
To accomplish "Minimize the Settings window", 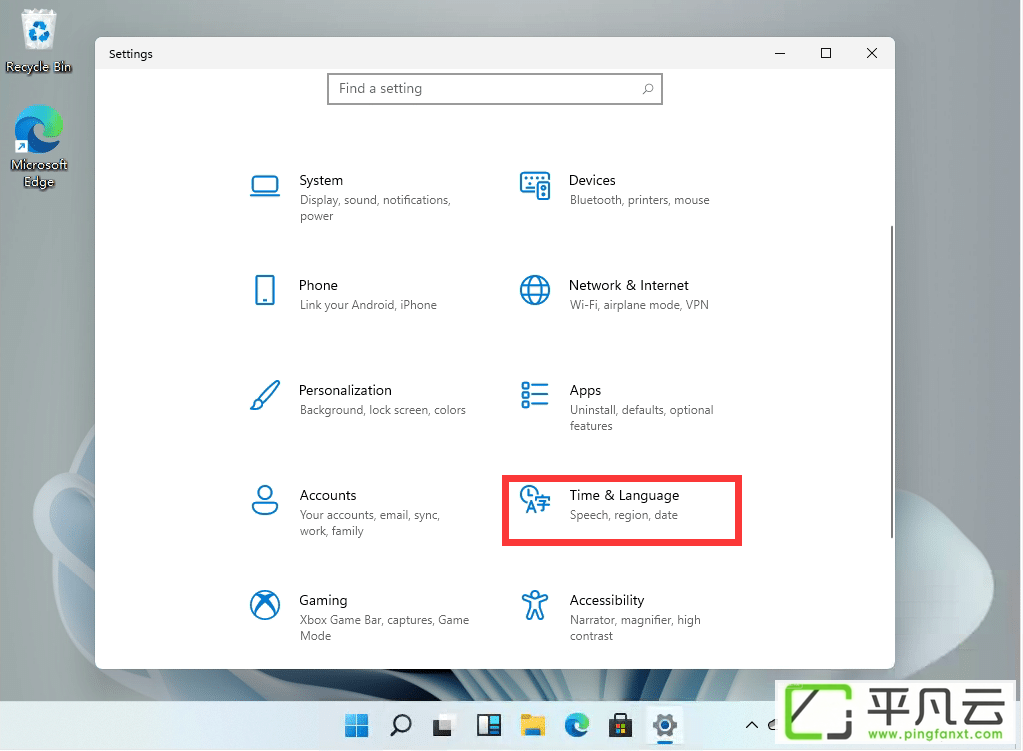I will (x=780, y=53).
